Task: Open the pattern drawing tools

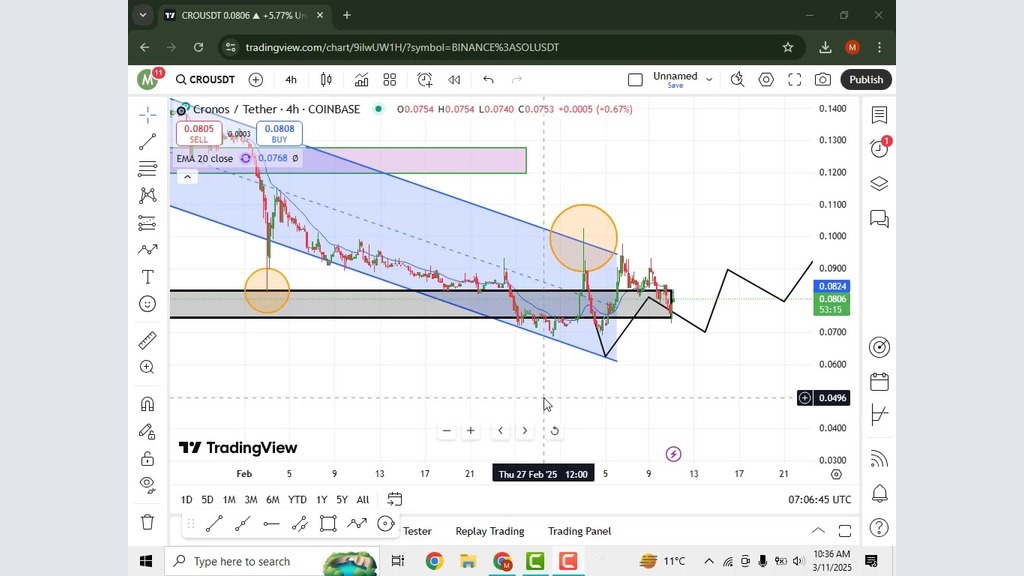Action: (x=148, y=195)
